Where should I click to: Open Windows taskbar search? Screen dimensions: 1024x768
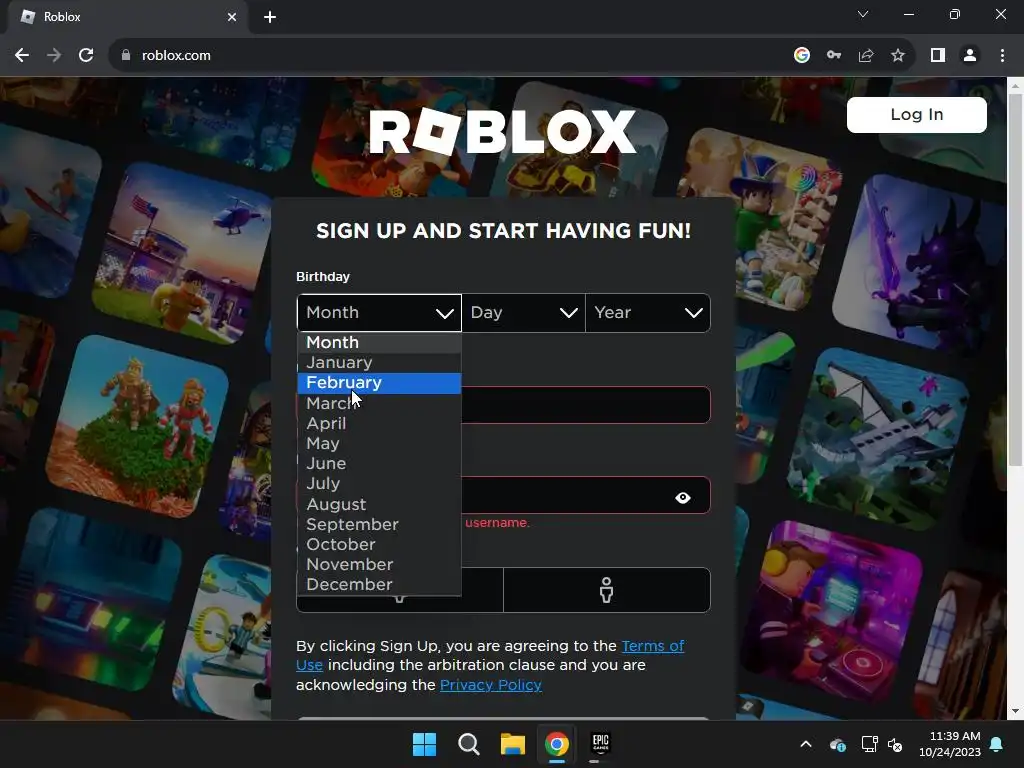coord(468,744)
